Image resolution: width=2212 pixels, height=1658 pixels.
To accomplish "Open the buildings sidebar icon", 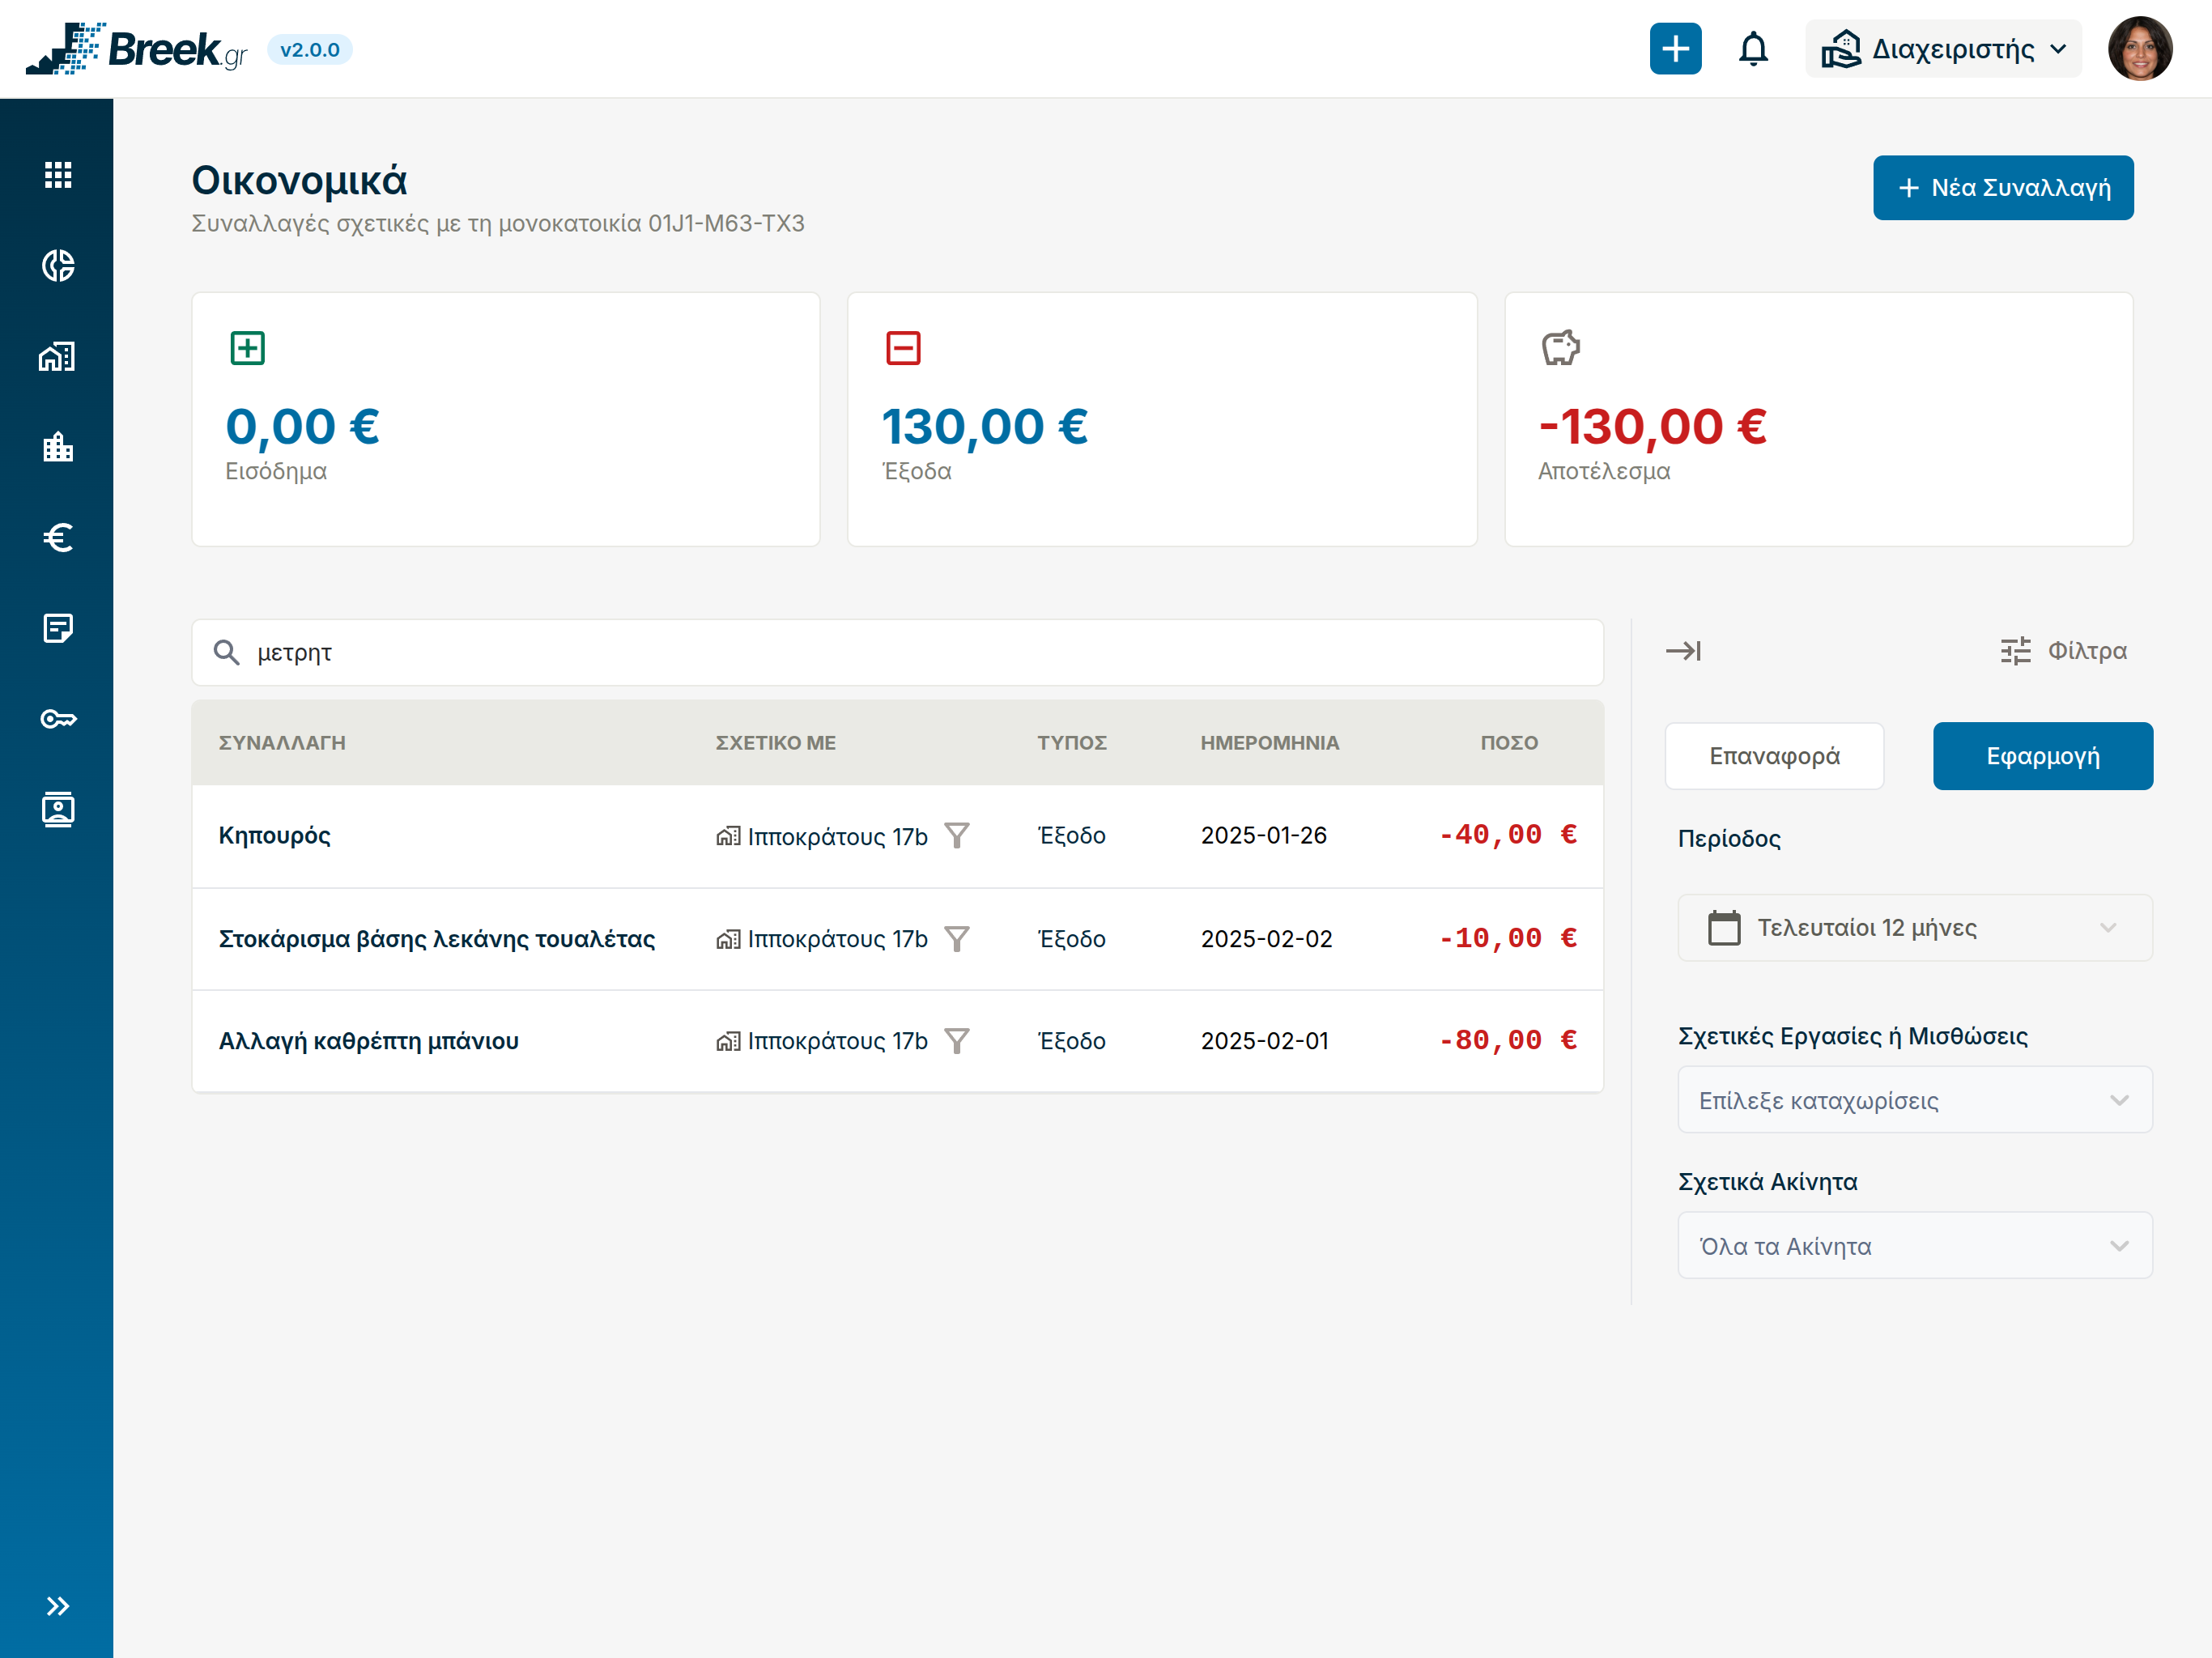I will tap(58, 447).
